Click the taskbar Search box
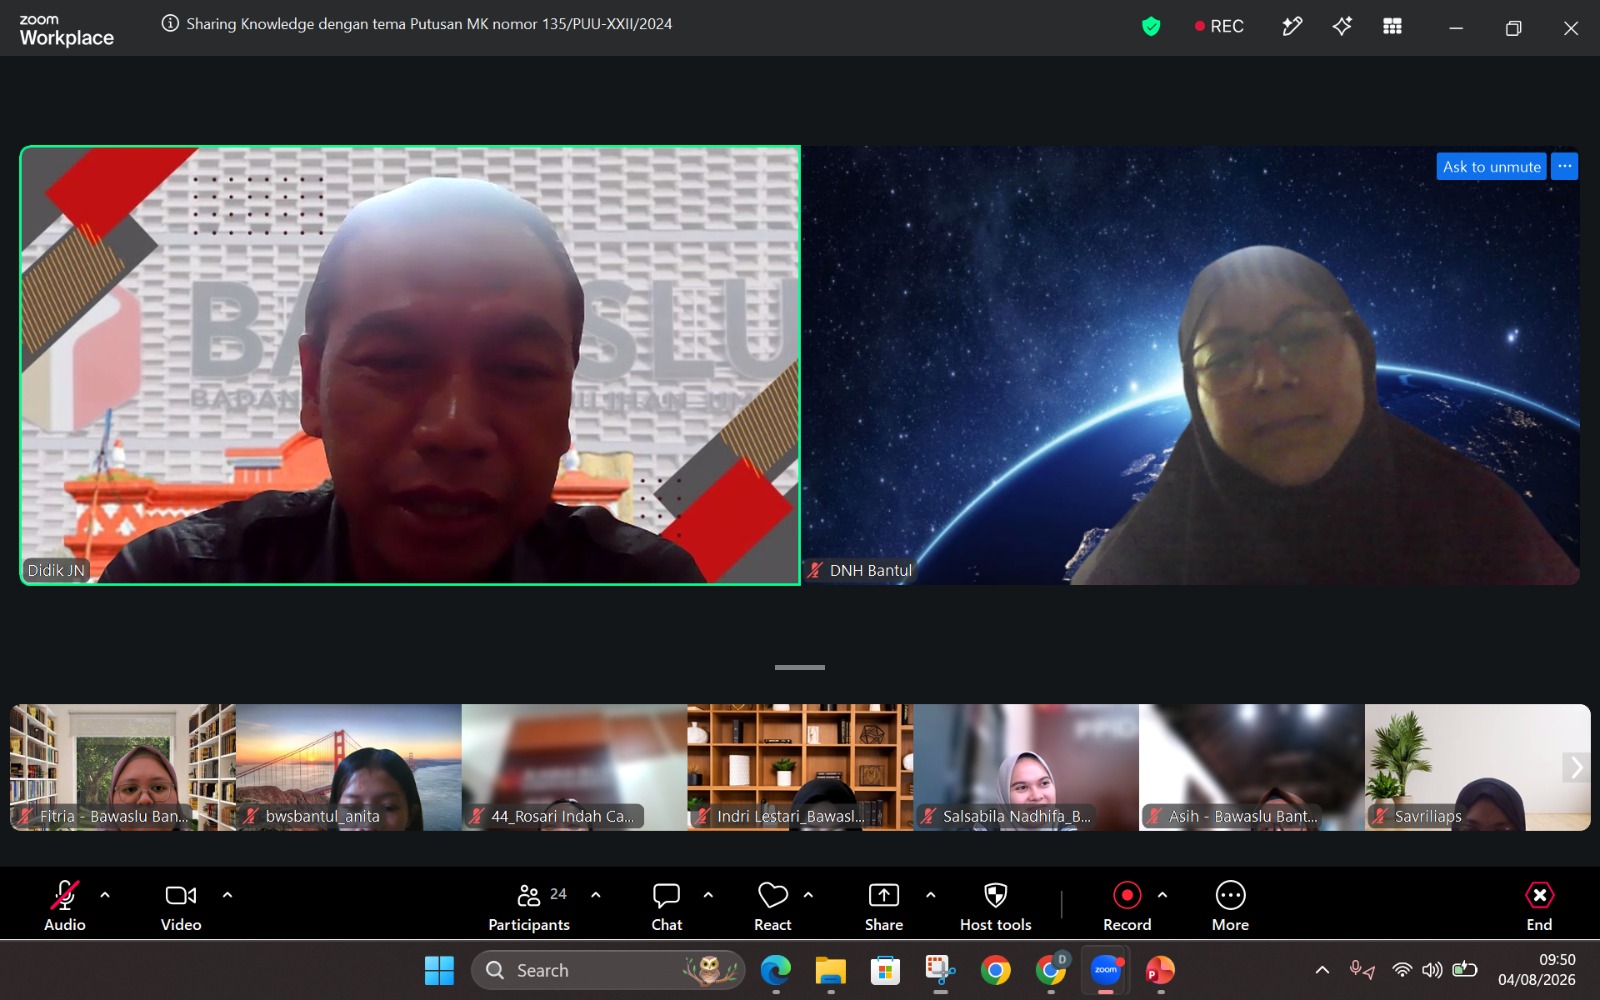The width and height of the screenshot is (1600, 1000). tap(608, 970)
